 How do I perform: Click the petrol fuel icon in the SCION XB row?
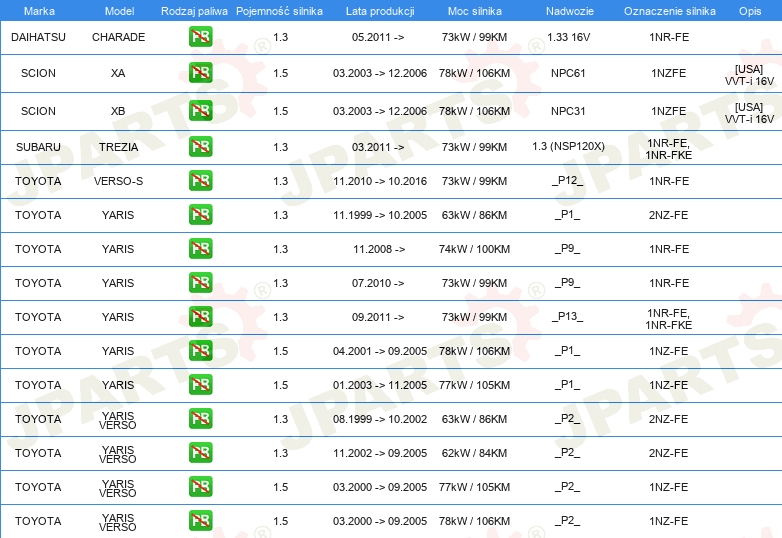[x=200, y=111]
